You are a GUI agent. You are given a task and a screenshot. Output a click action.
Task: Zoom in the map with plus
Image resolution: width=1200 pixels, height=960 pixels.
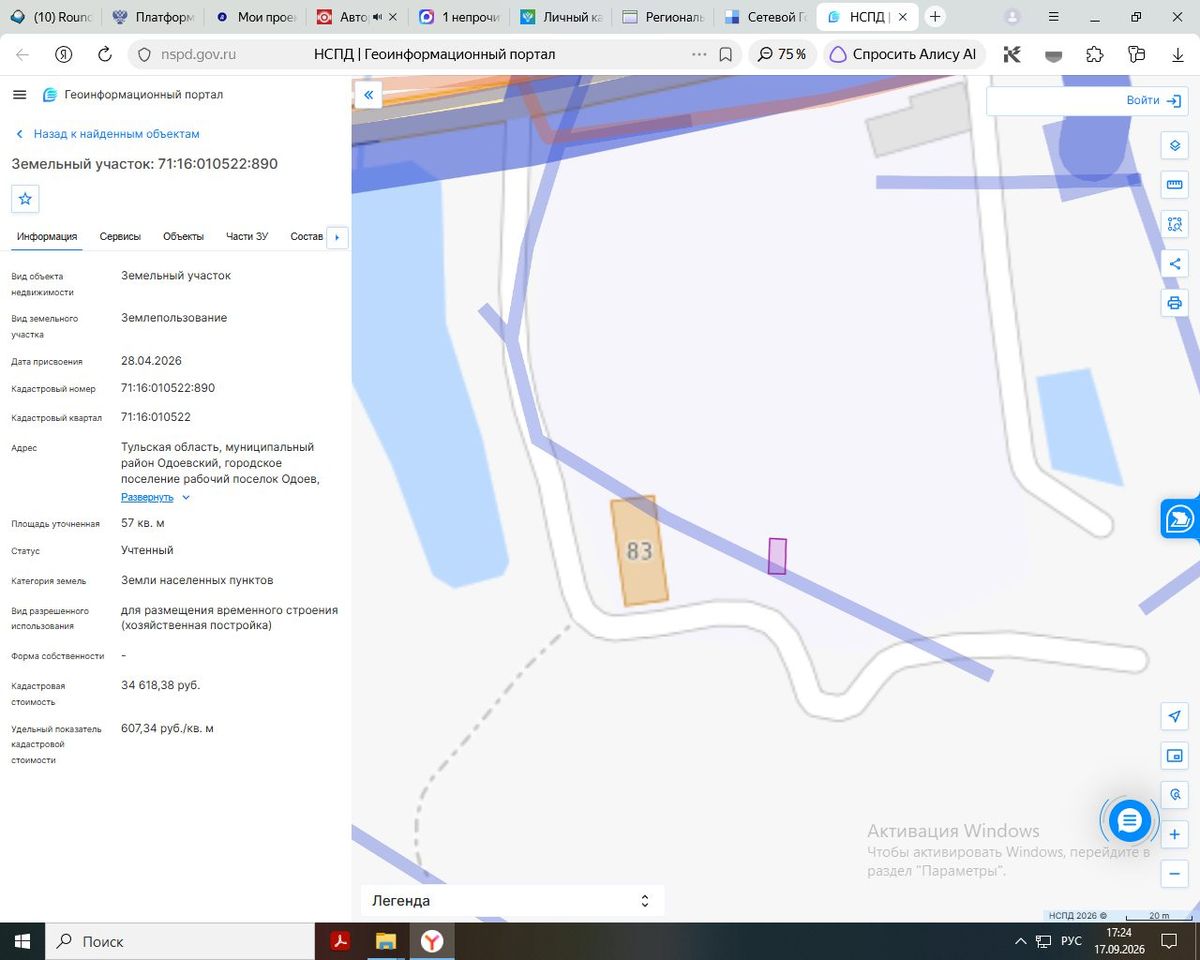pyautogui.click(x=1175, y=834)
